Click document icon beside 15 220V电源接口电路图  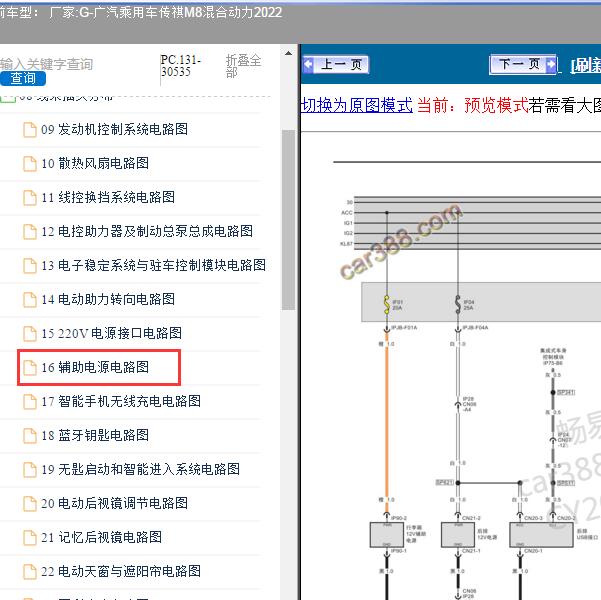click(x=30, y=334)
